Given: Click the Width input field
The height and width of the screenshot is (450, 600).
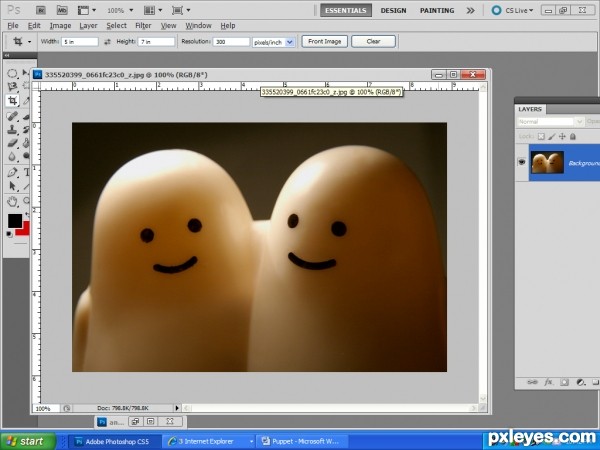Looking at the screenshot, I should [x=80, y=42].
